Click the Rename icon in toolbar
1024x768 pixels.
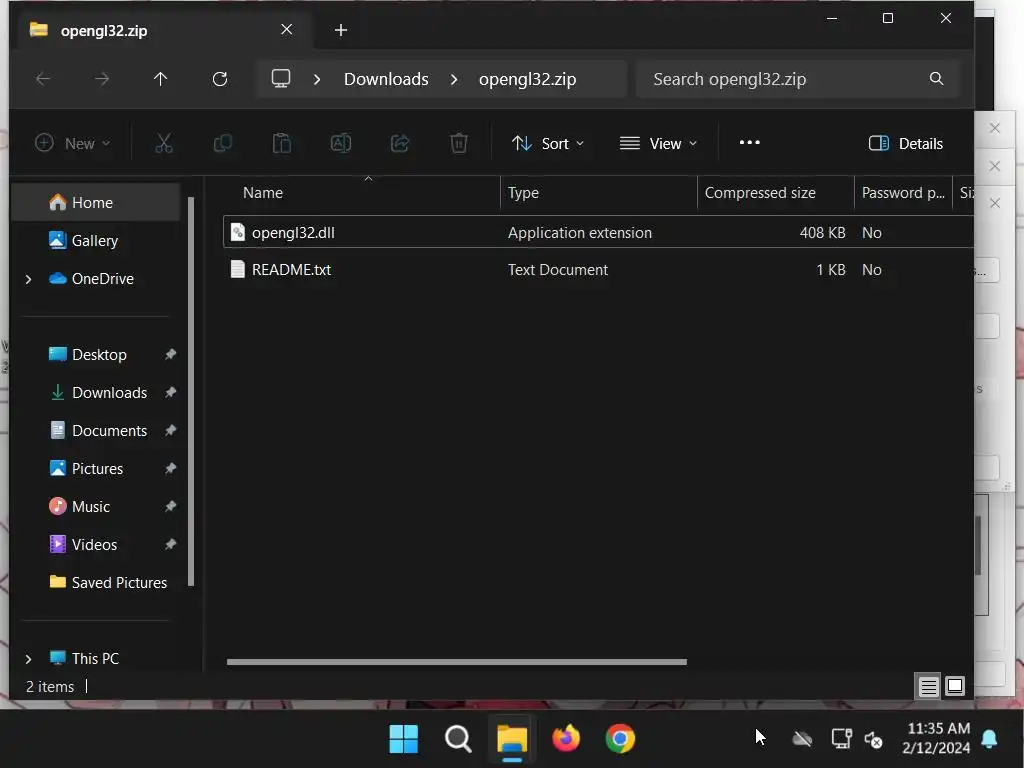click(341, 143)
